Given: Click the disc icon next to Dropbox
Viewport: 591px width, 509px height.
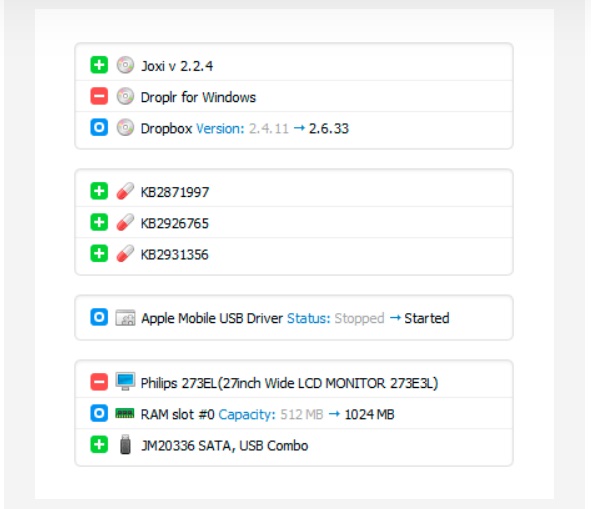Looking at the screenshot, I should tap(125, 128).
